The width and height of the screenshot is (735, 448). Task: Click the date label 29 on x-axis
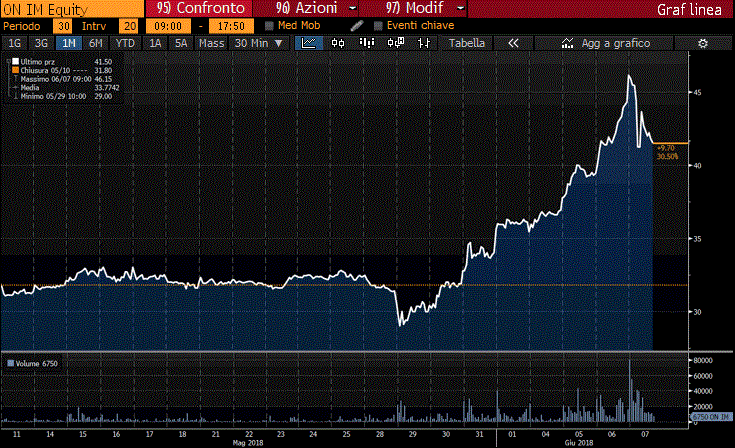click(412, 434)
